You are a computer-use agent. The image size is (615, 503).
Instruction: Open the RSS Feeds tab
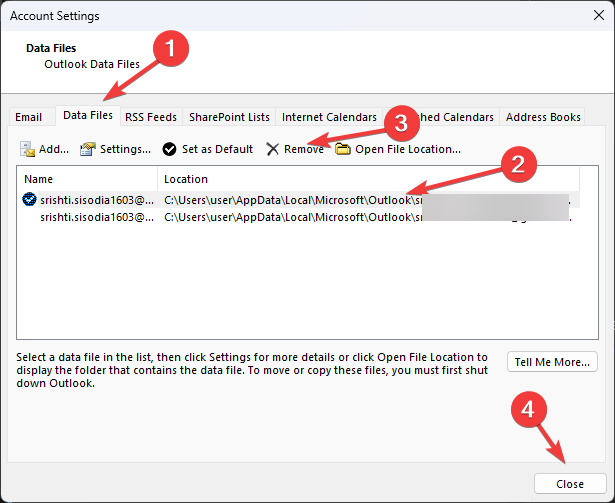click(151, 117)
